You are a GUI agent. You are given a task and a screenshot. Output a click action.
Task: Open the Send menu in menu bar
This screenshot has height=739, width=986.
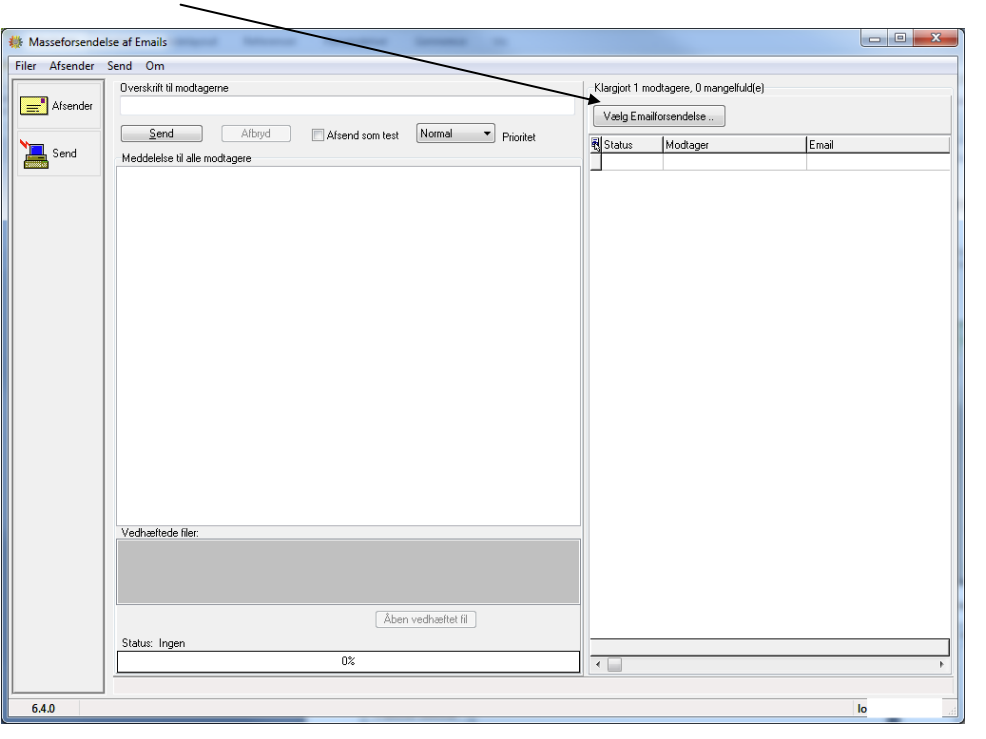point(119,66)
